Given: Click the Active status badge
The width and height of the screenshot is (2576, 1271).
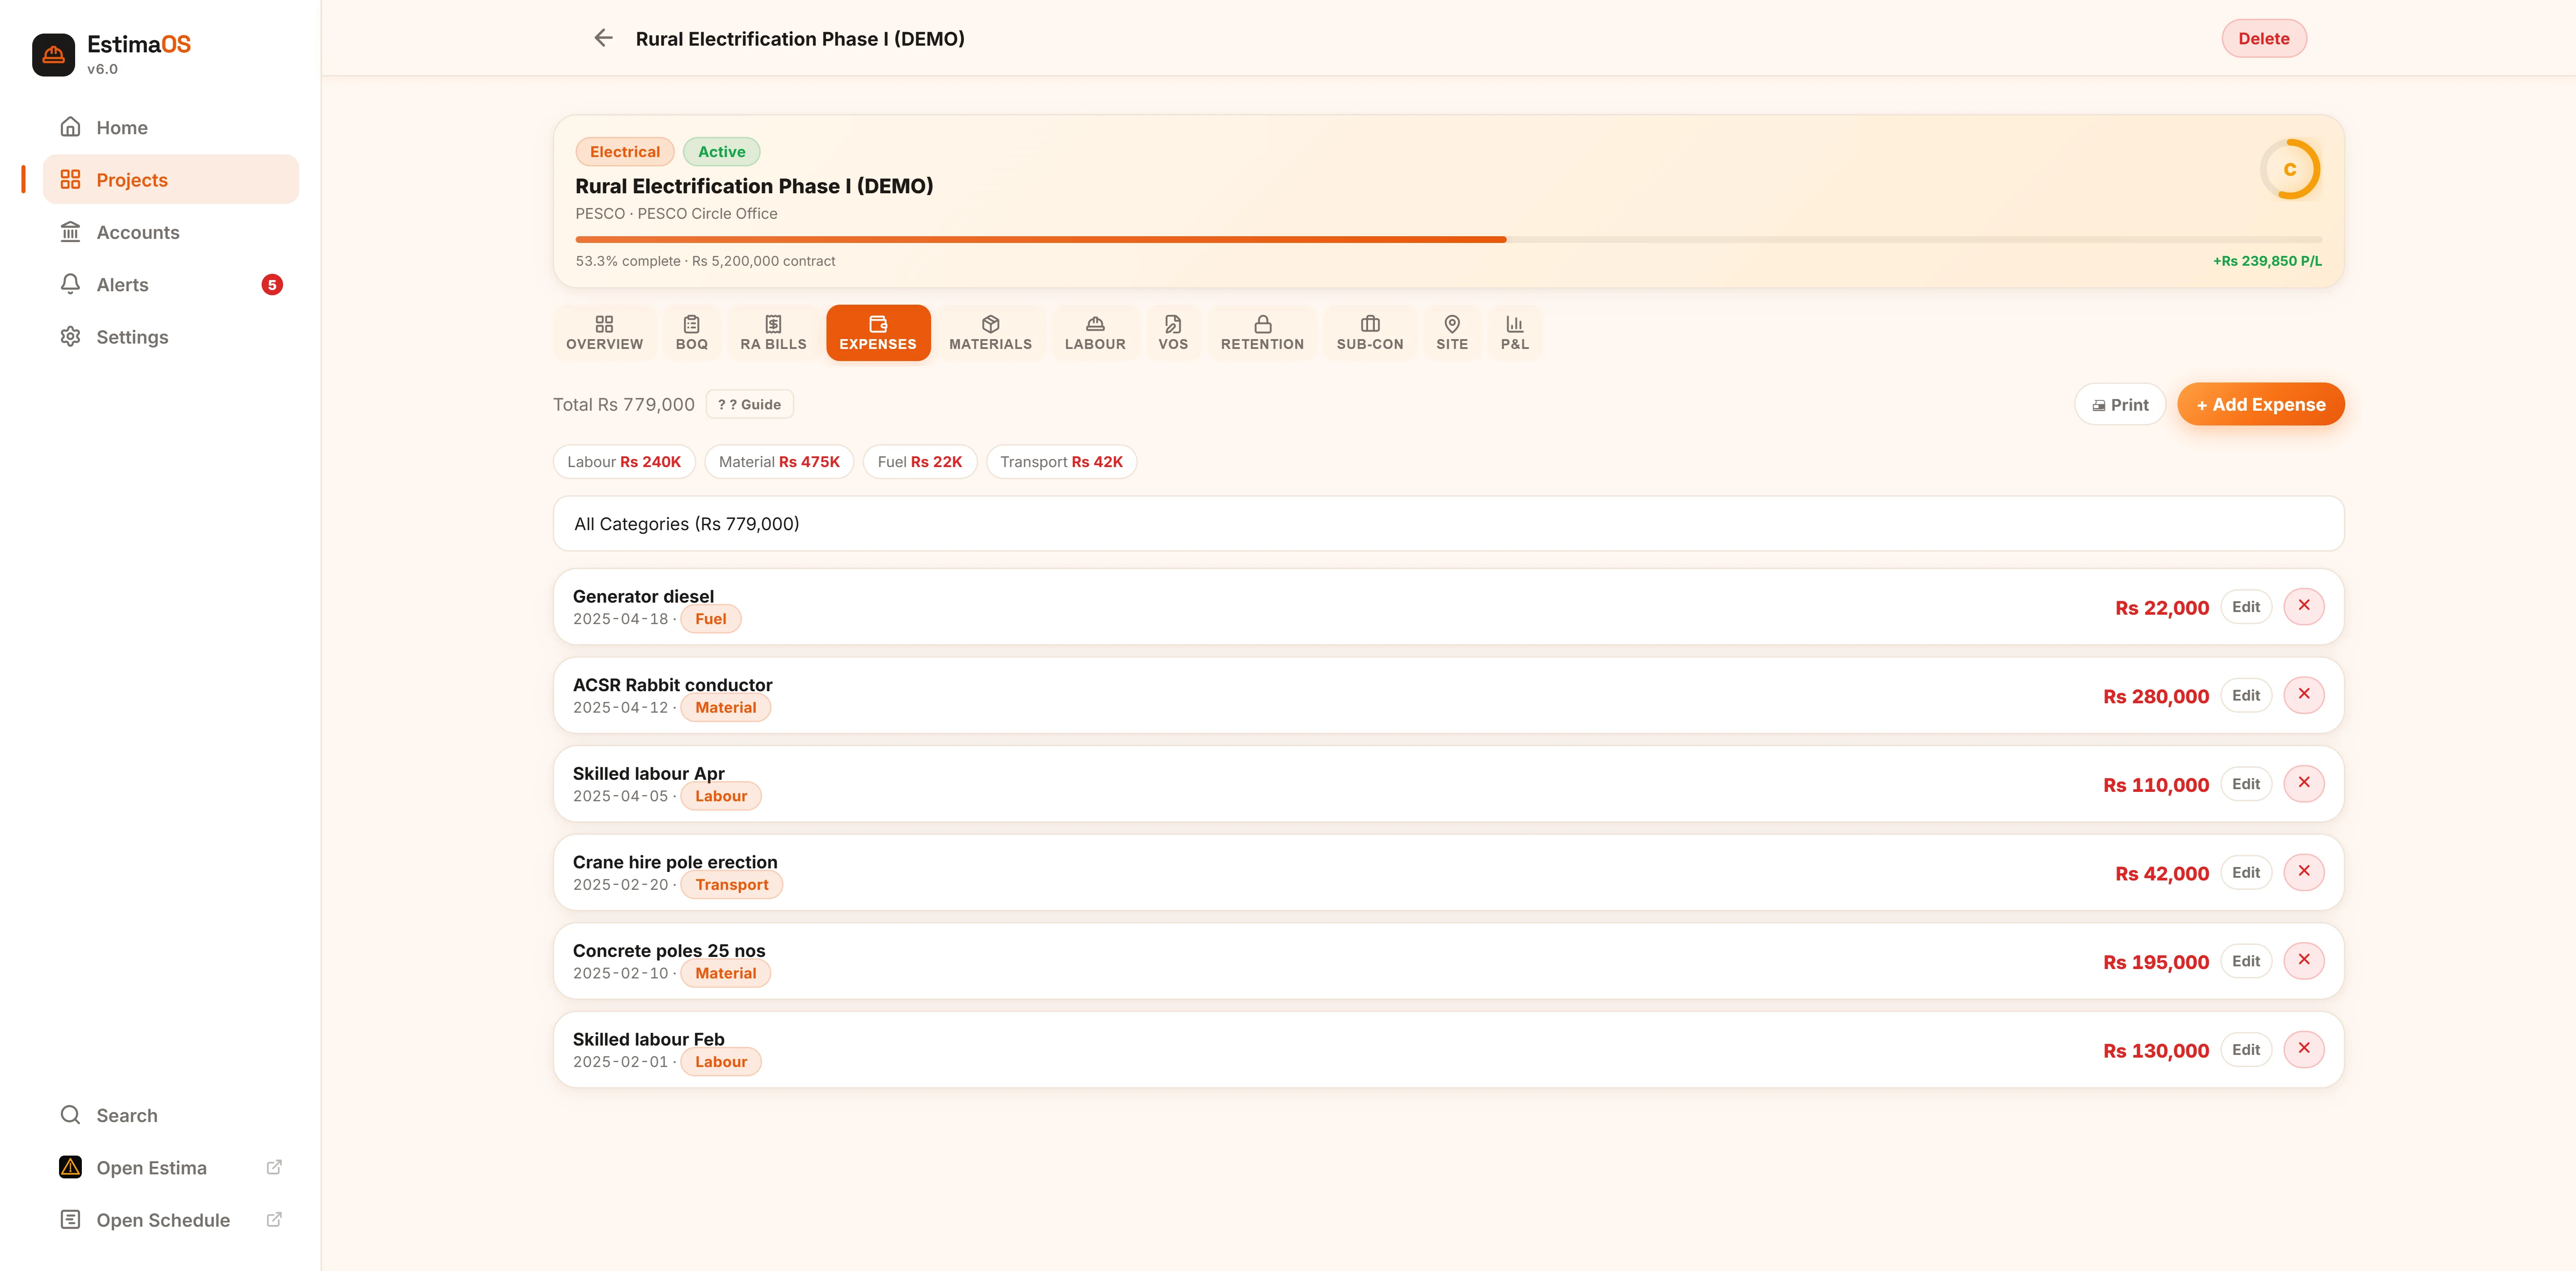Looking at the screenshot, I should 721,152.
